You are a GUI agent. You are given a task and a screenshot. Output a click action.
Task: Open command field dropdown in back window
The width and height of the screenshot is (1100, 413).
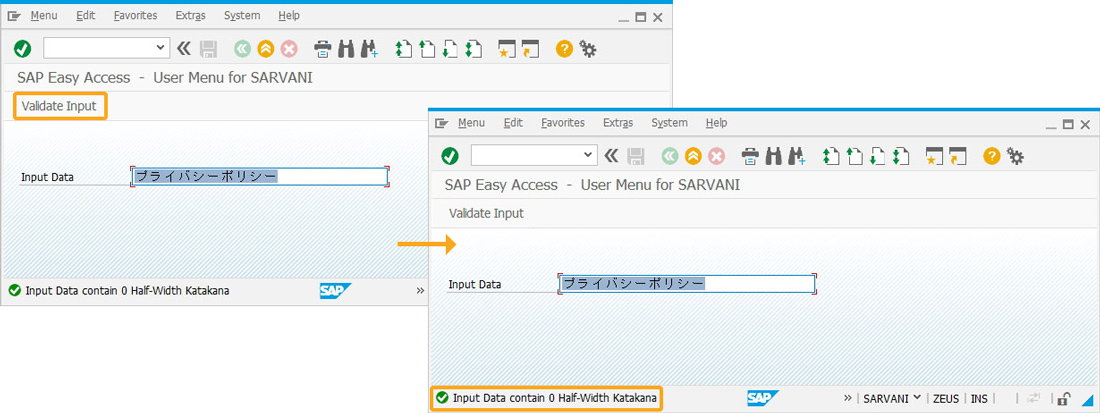[161, 48]
